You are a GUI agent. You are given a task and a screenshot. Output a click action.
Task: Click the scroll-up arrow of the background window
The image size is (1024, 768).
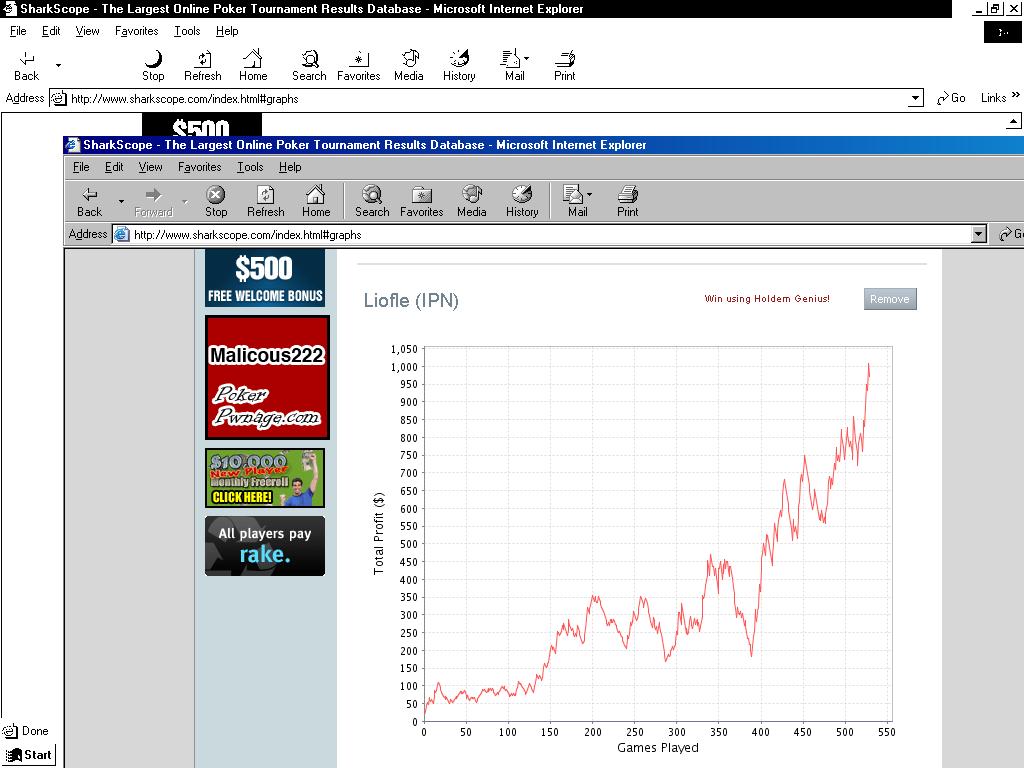point(1013,121)
